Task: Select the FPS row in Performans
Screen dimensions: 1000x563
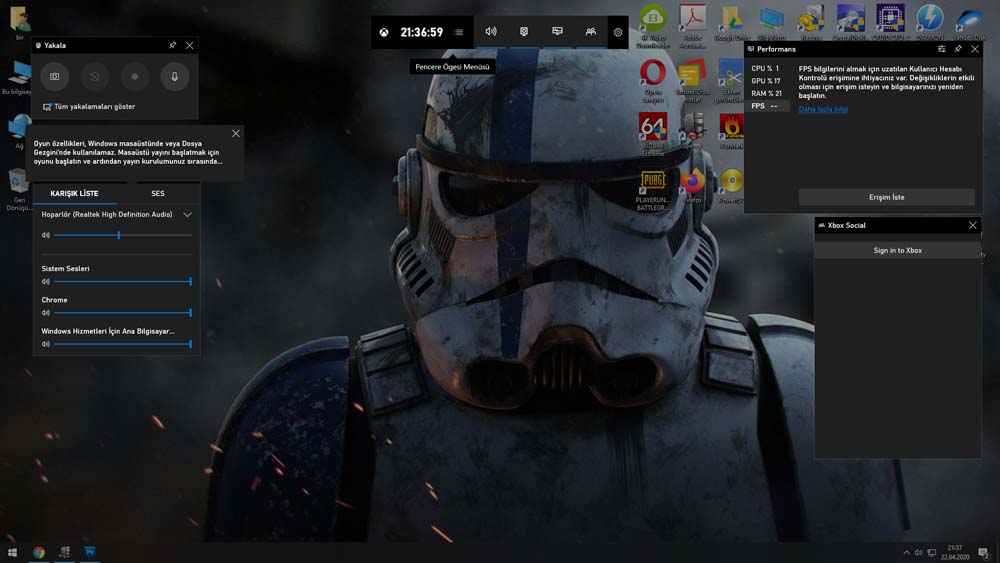Action: [x=768, y=106]
